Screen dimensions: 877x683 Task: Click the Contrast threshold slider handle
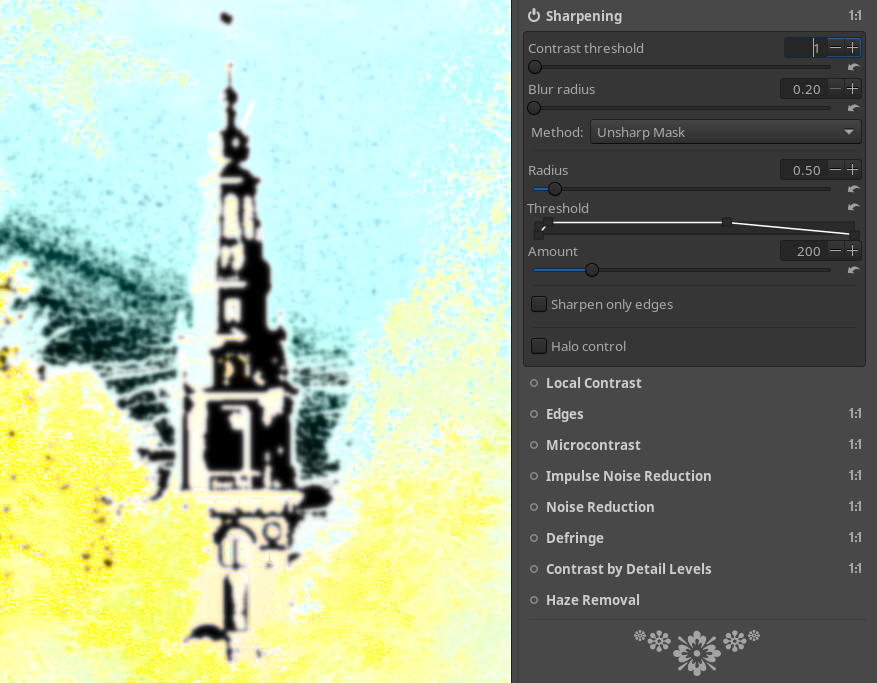pyautogui.click(x=535, y=67)
